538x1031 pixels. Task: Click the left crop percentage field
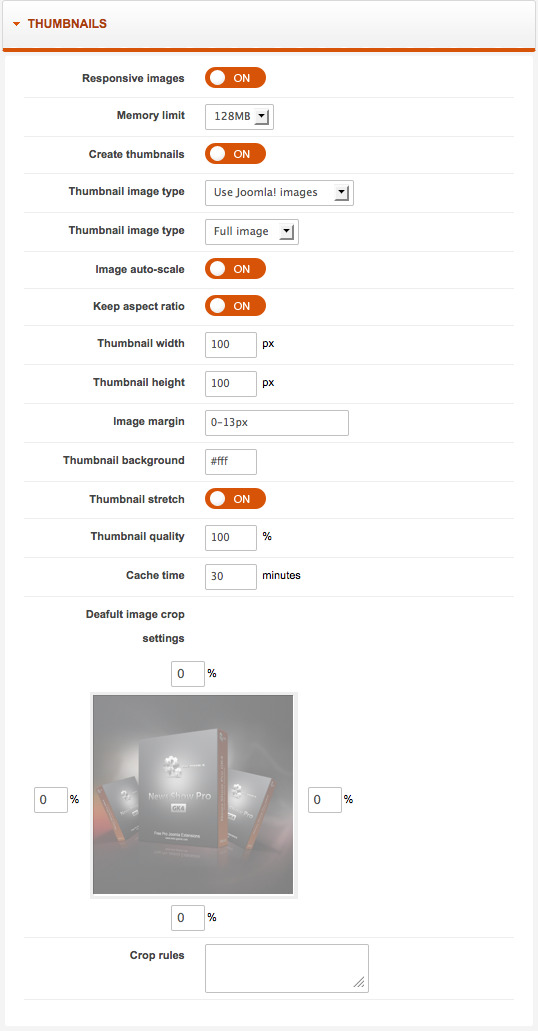51,800
